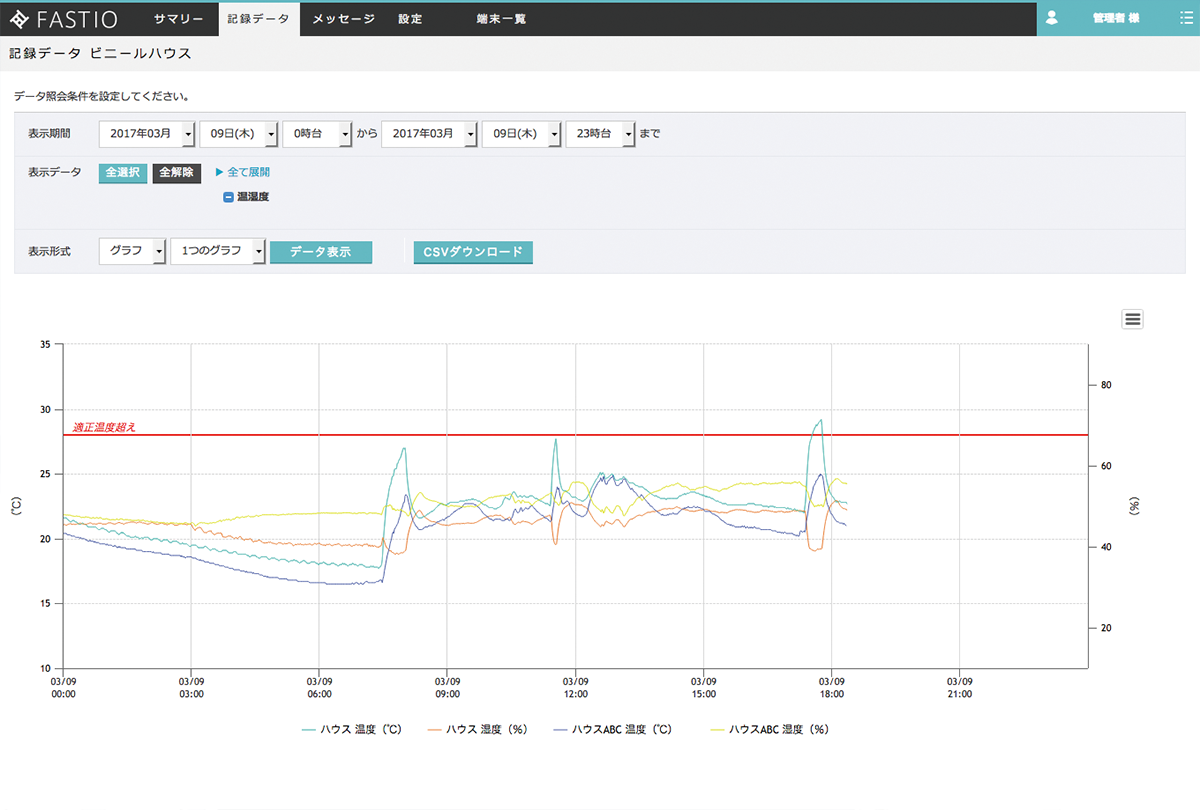Open the start period 2017年03月 dropdown
1200x810 pixels.
(148, 134)
